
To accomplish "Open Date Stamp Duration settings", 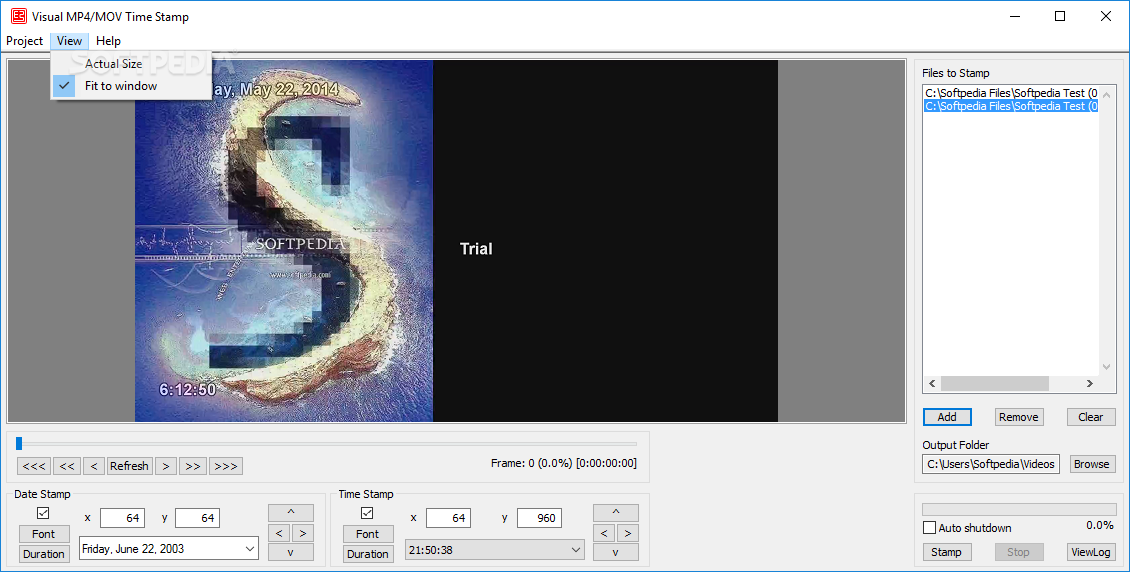I will click(43, 554).
